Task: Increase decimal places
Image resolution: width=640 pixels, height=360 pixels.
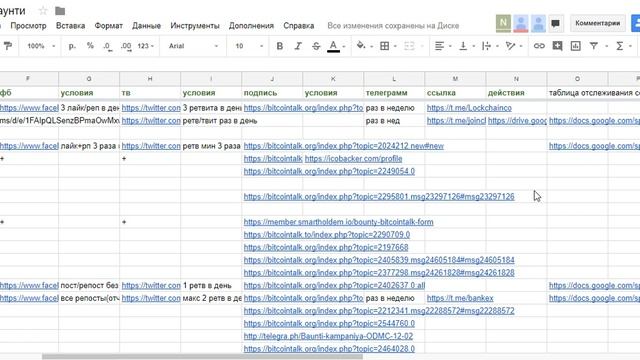Action: 126,46
